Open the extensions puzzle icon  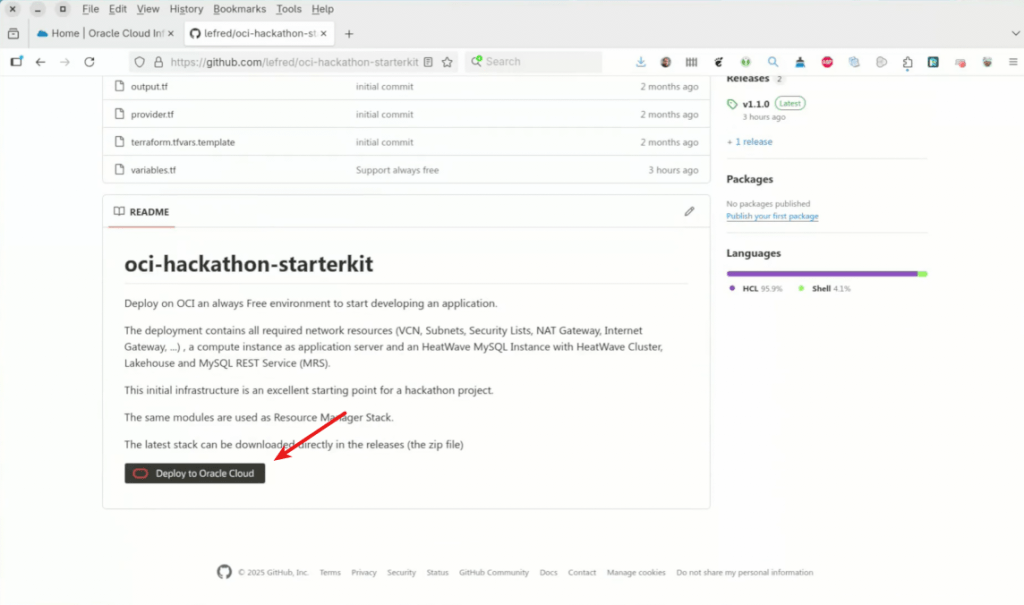point(908,62)
